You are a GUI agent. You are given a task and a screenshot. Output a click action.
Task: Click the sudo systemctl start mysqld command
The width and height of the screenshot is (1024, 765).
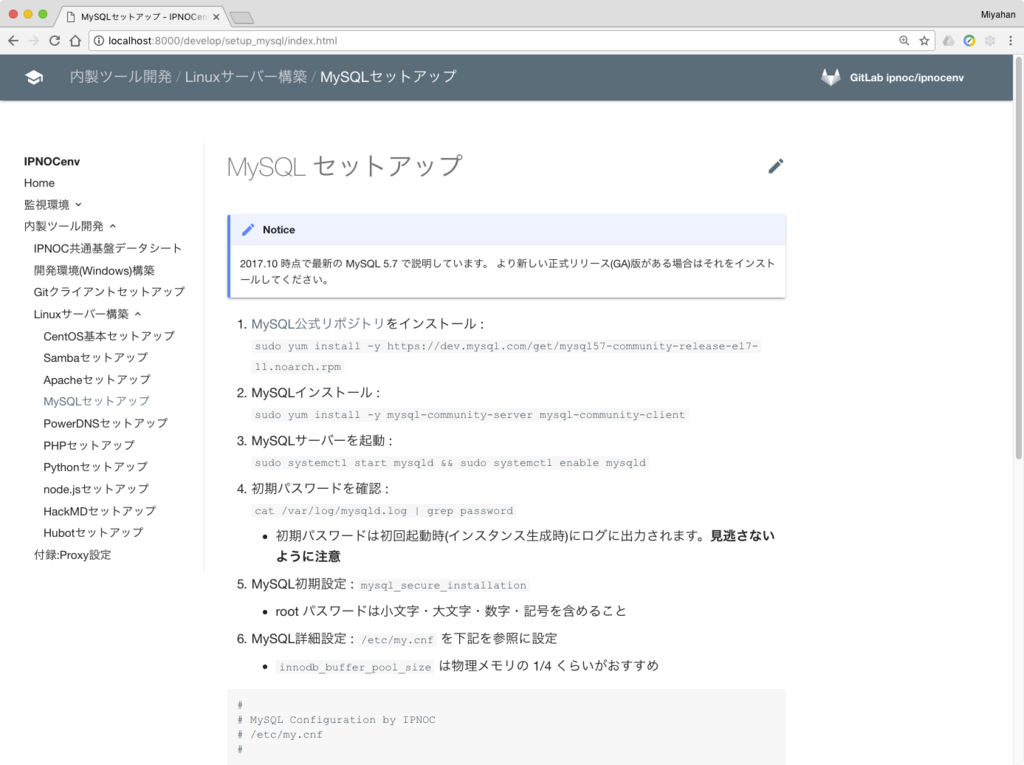point(450,463)
